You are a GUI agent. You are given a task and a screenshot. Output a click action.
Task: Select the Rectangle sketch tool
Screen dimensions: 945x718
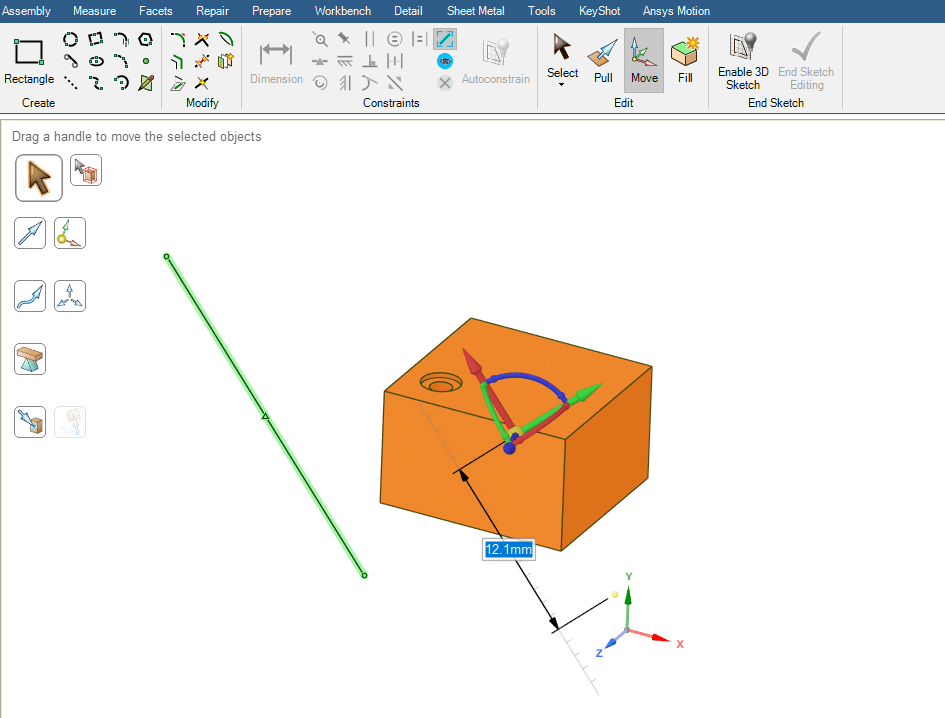pos(29,60)
